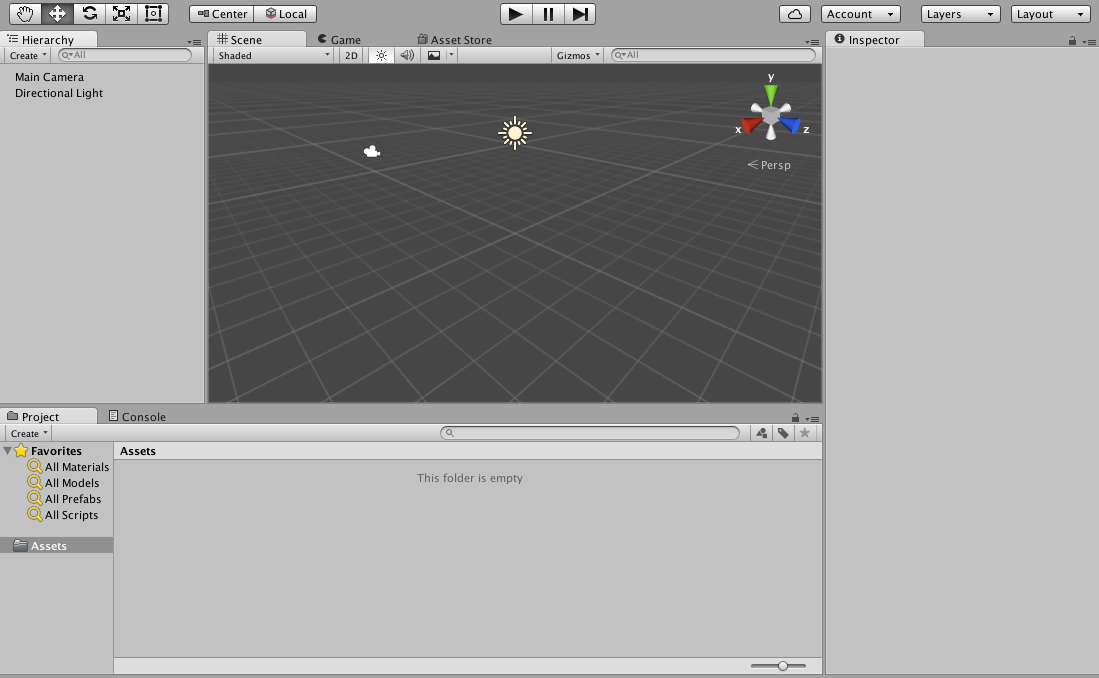This screenshot has width=1099, height=678.
Task: Toggle Local handle rotation button
Action: click(x=285, y=14)
